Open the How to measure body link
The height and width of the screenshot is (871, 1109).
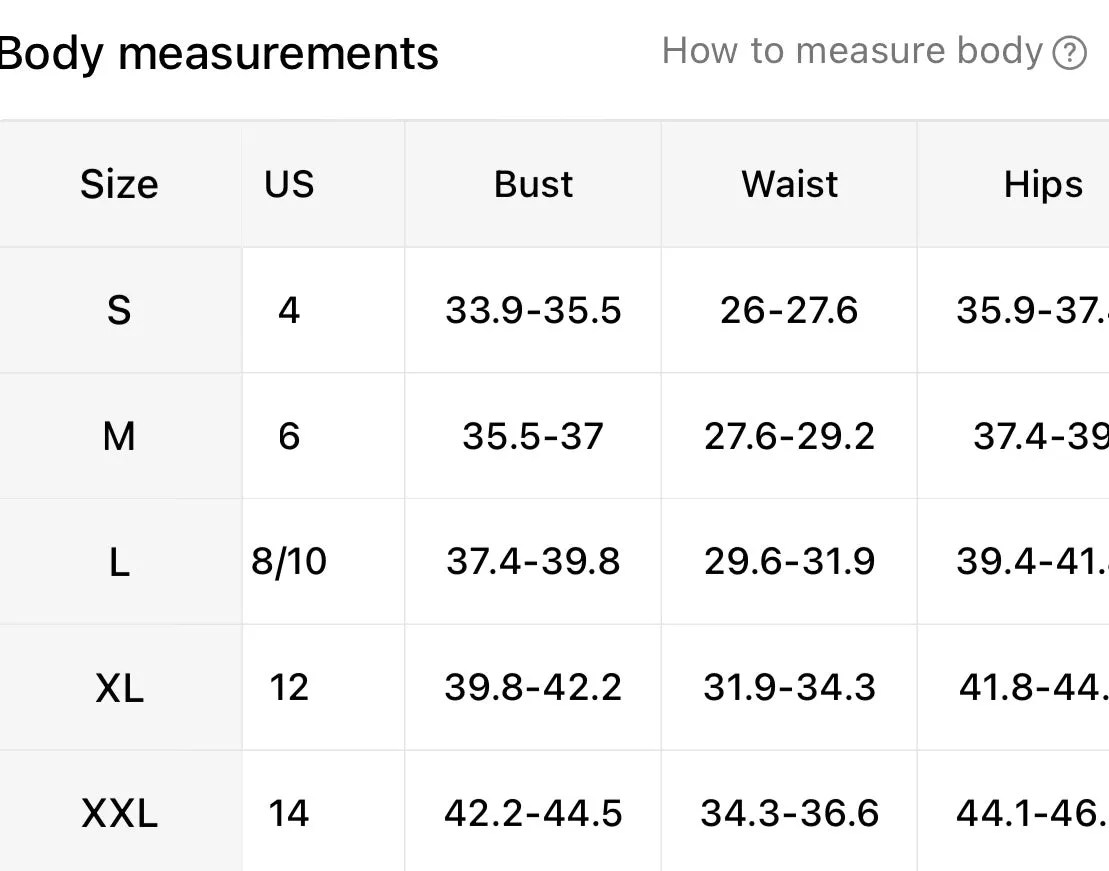click(x=852, y=52)
